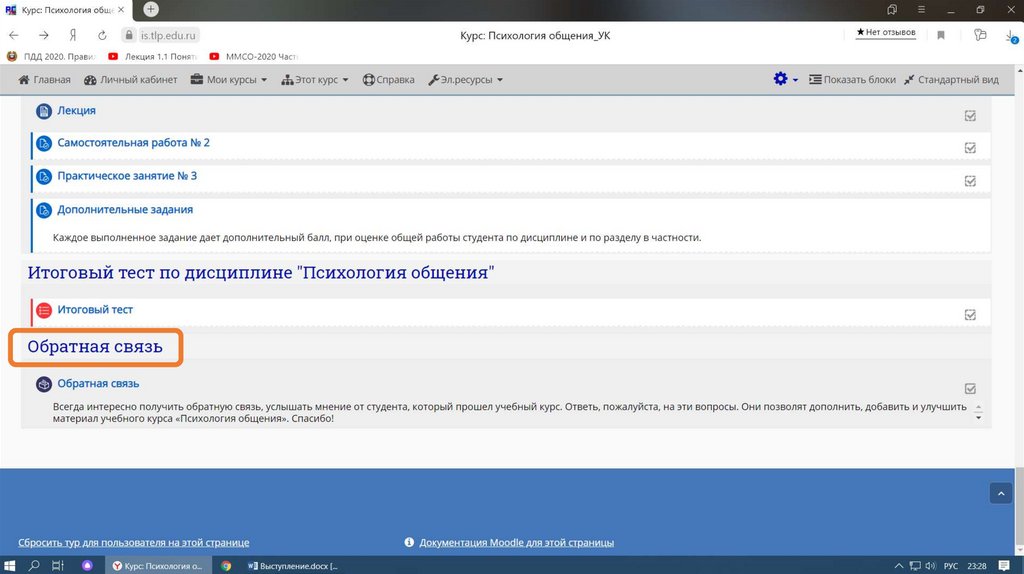Click the scroll-to-top arrow button

point(1000,493)
